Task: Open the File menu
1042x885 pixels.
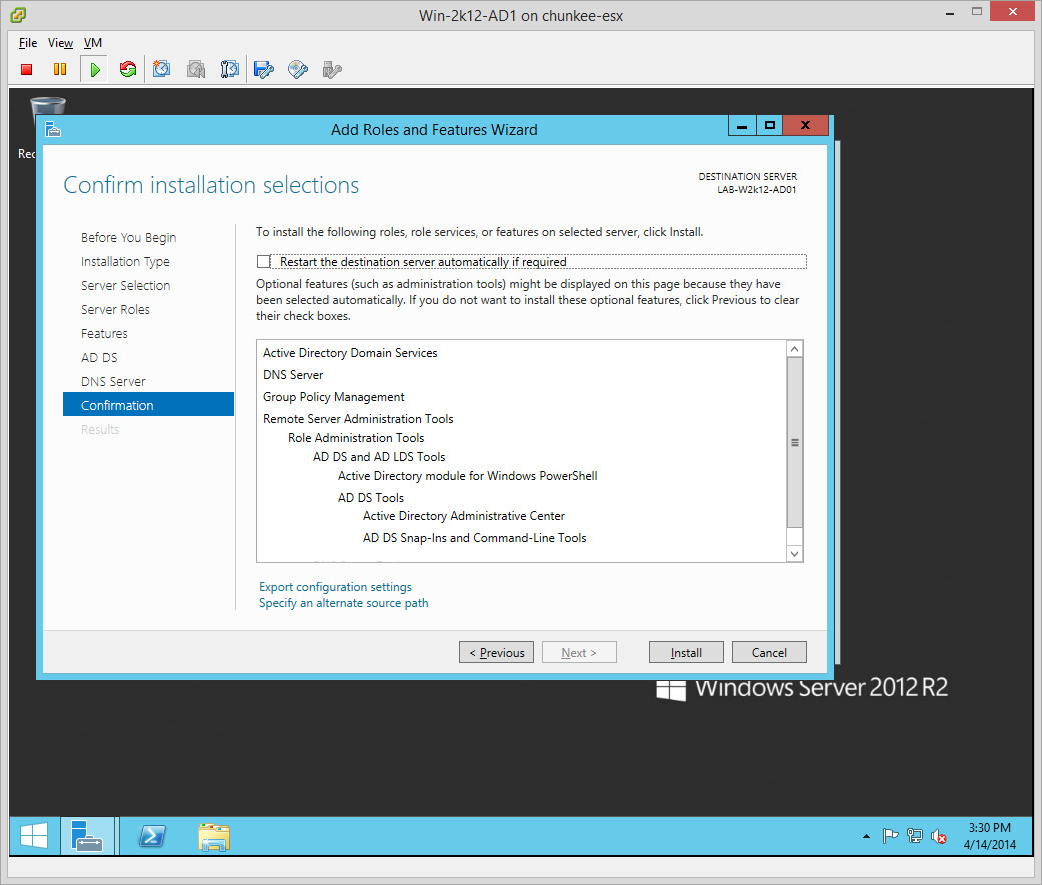Action: (28, 43)
